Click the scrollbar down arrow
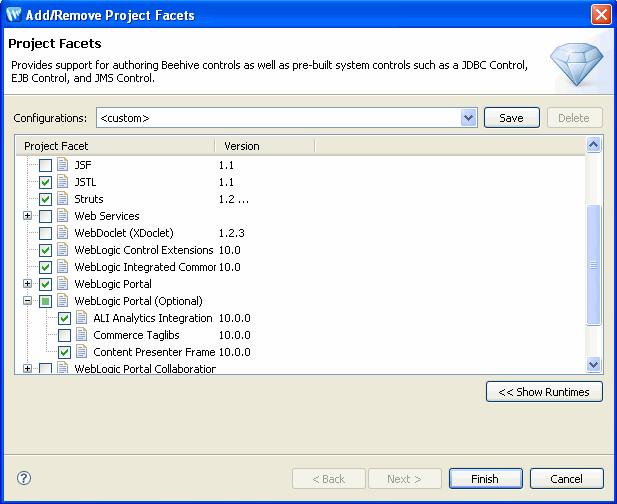Image resolution: width=617 pixels, height=504 pixels. pyautogui.click(x=593, y=364)
